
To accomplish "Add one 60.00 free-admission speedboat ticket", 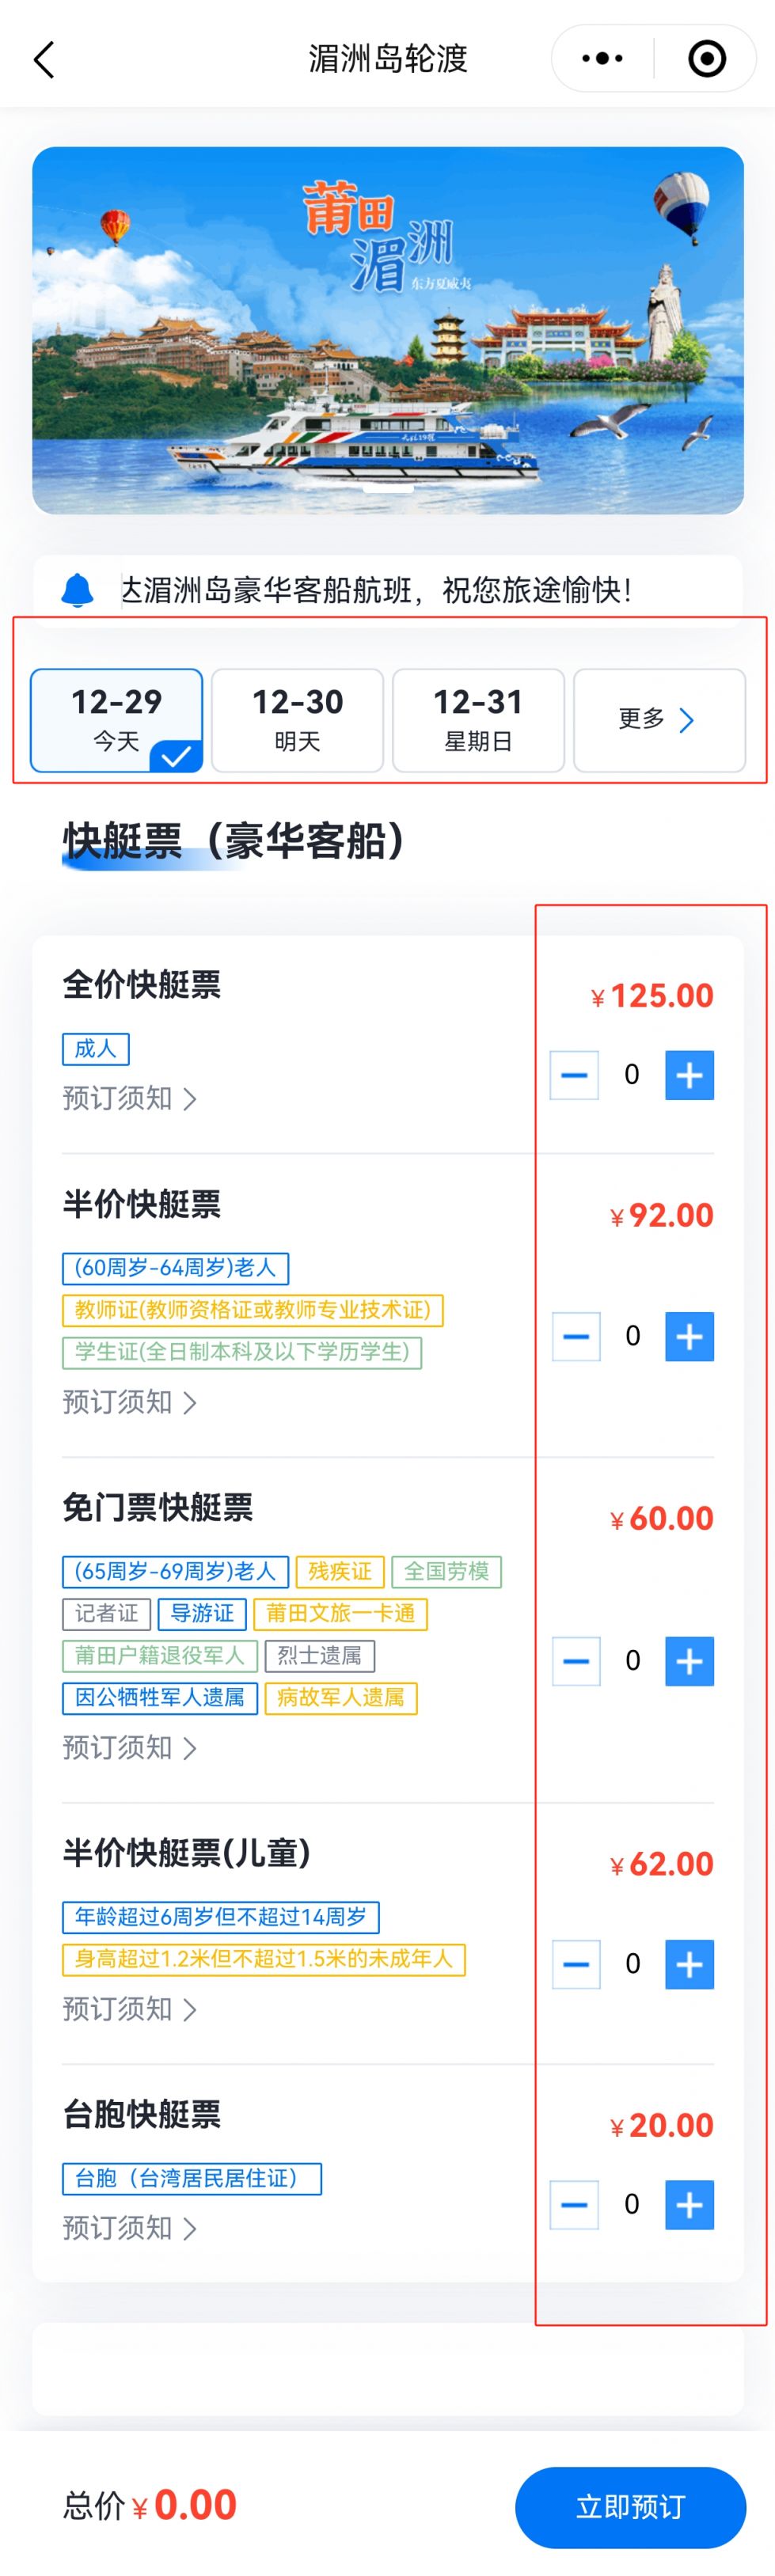I will pos(689,1661).
